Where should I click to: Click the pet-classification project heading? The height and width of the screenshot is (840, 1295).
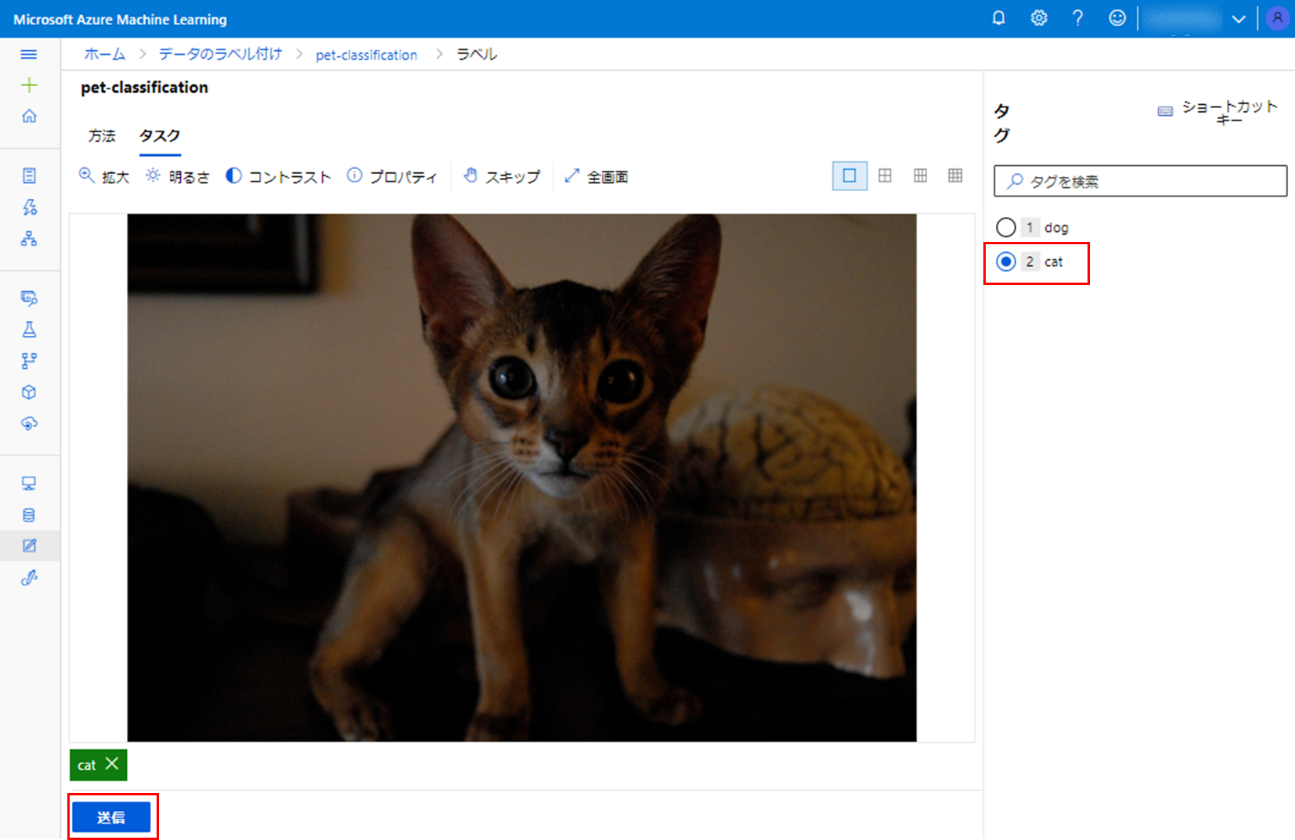(x=145, y=88)
